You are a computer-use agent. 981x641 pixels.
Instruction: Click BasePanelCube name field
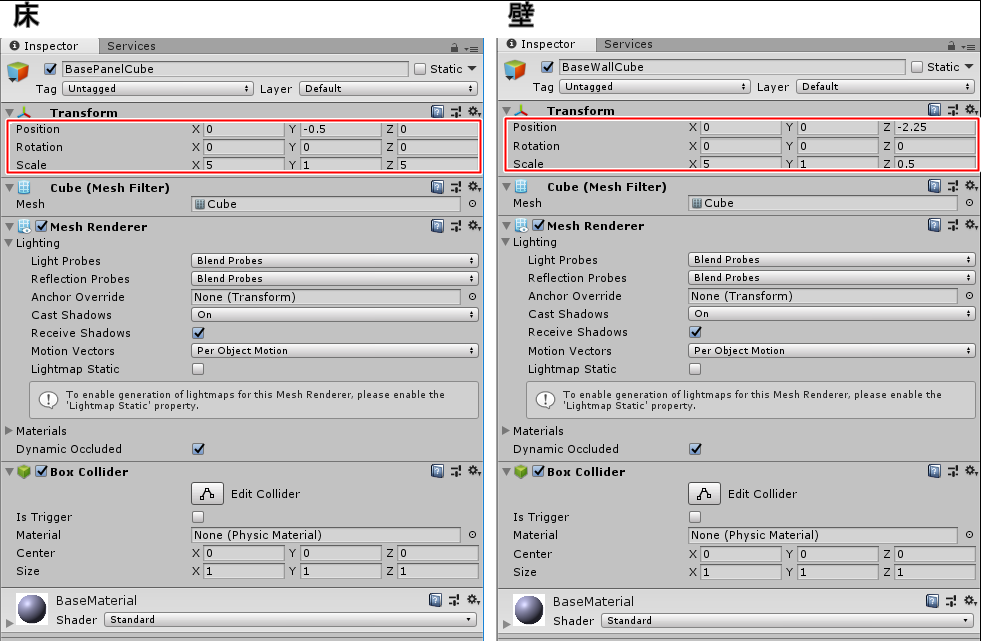[x=235, y=69]
